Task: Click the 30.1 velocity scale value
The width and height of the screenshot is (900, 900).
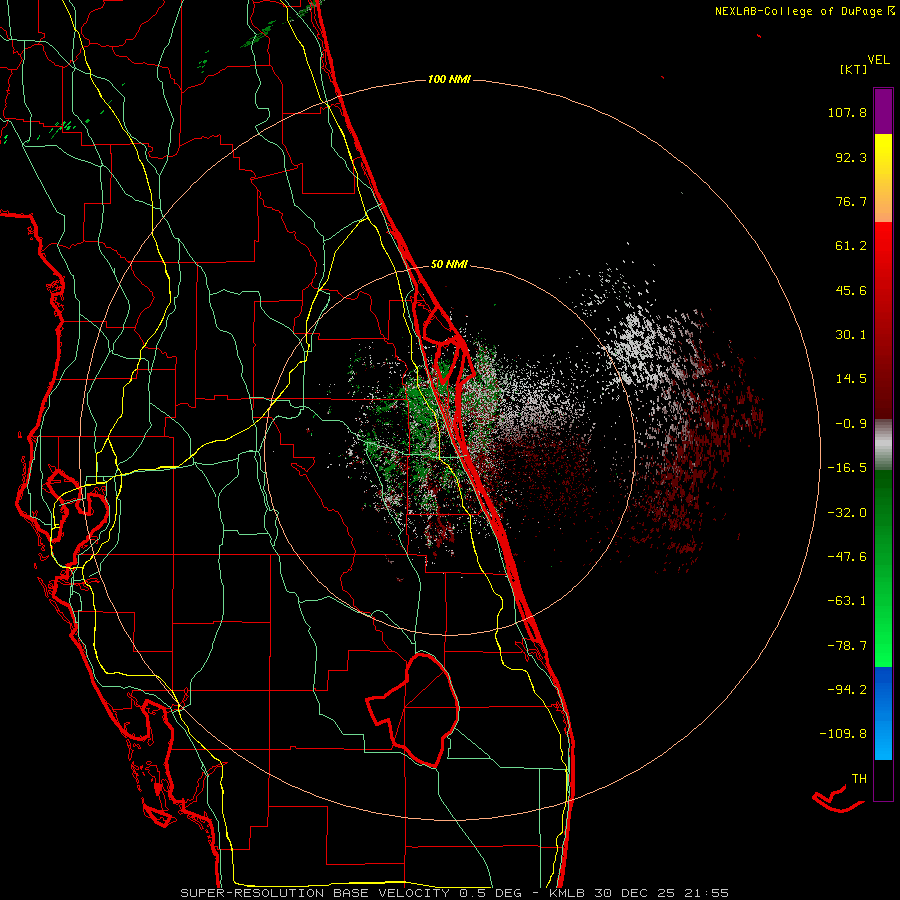Action: (x=851, y=335)
